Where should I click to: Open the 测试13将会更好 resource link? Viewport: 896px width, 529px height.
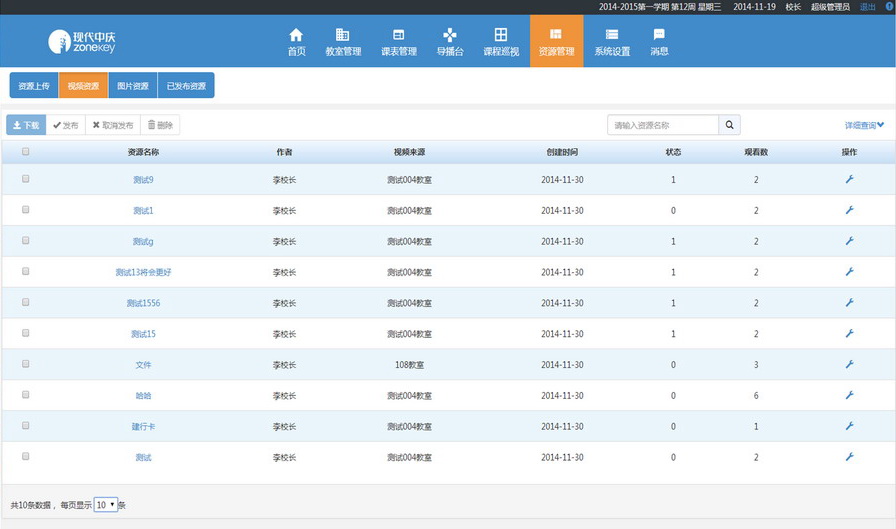pyautogui.click(x=143, y=272)
